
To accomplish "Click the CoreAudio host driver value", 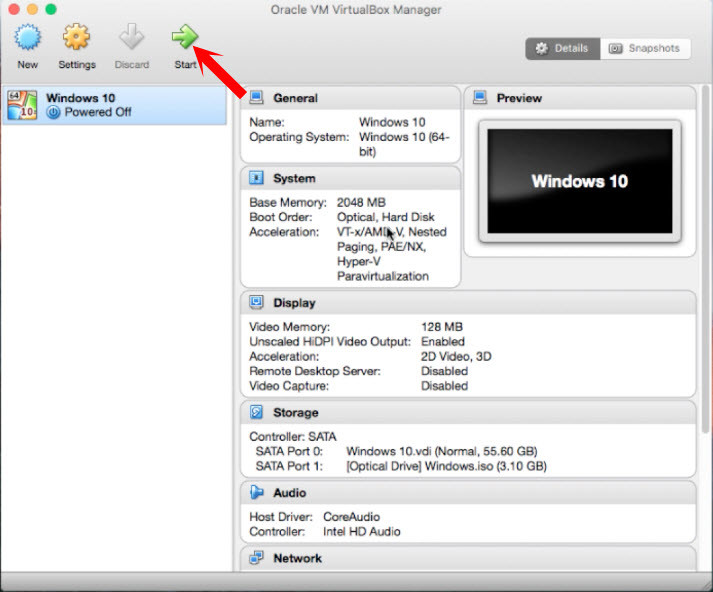I will (x=351, y=517).
